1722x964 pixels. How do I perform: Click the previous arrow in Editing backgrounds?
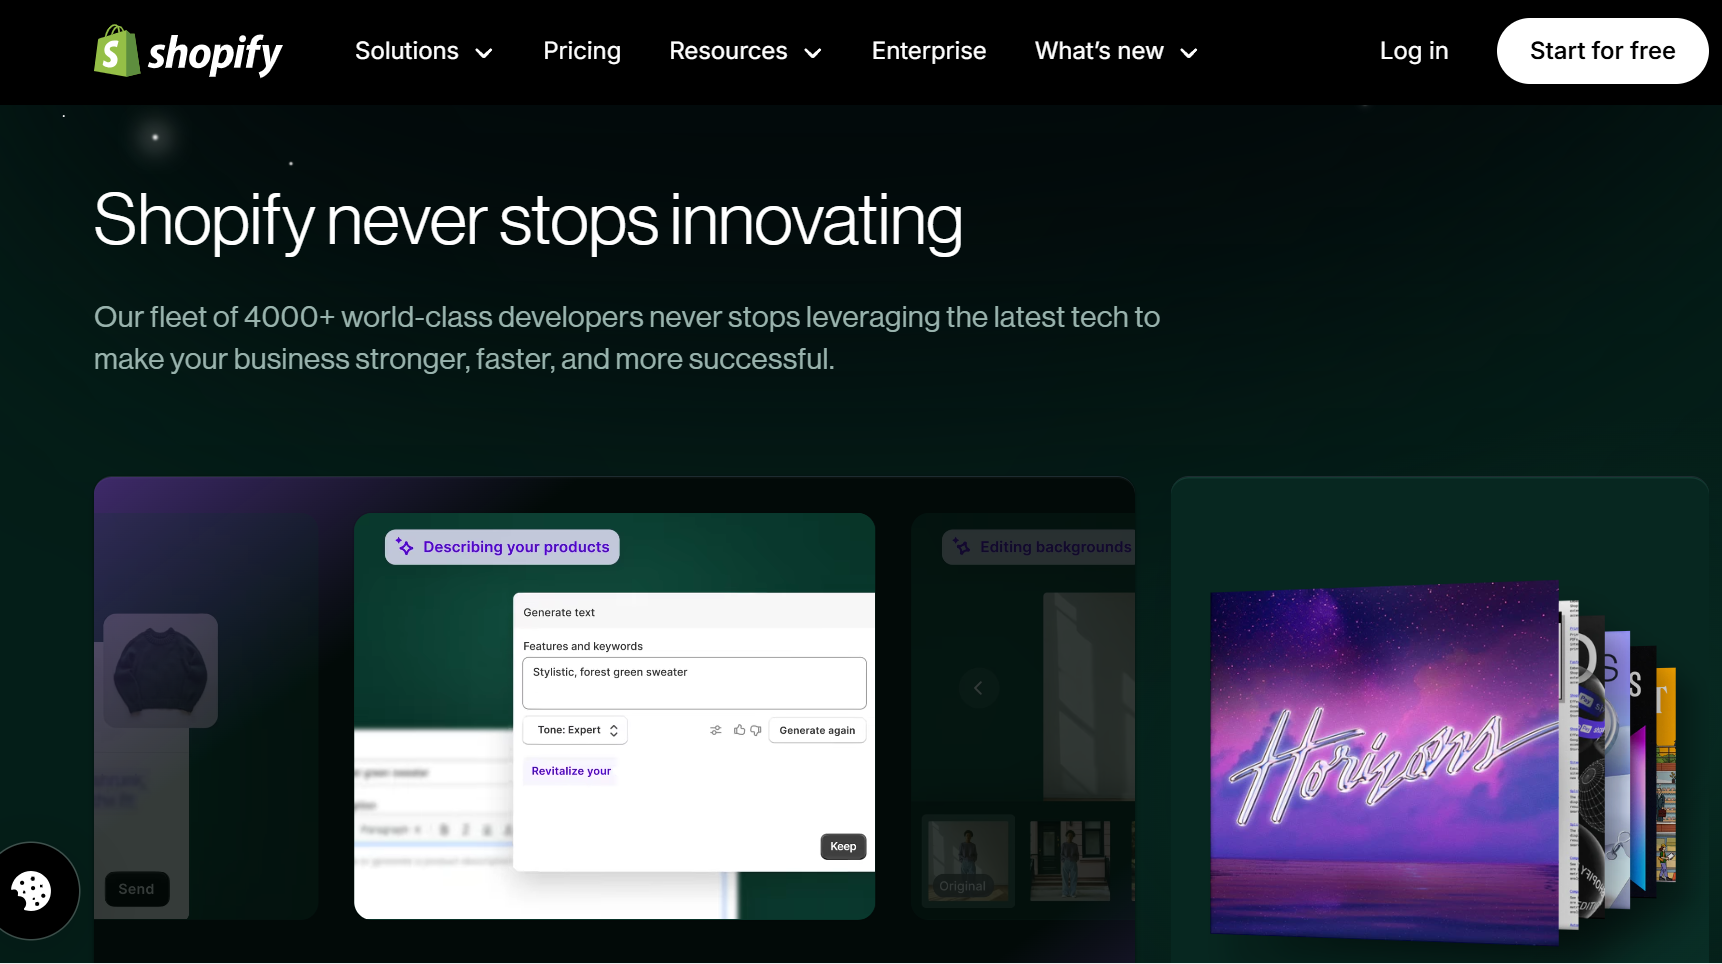[978, 688]
